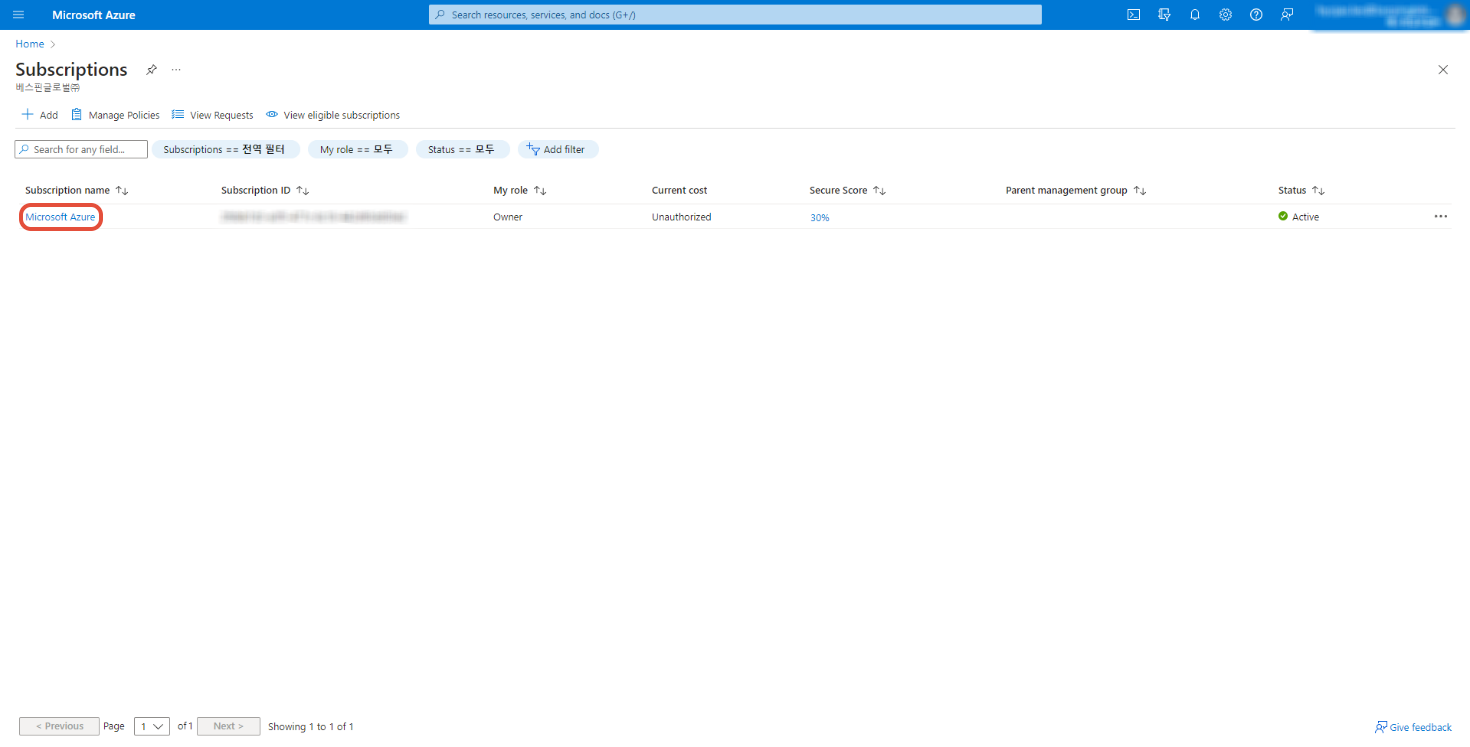Open Manage Policies
The height and width of the screenshot is (747, 1470).
coord(115,115)
